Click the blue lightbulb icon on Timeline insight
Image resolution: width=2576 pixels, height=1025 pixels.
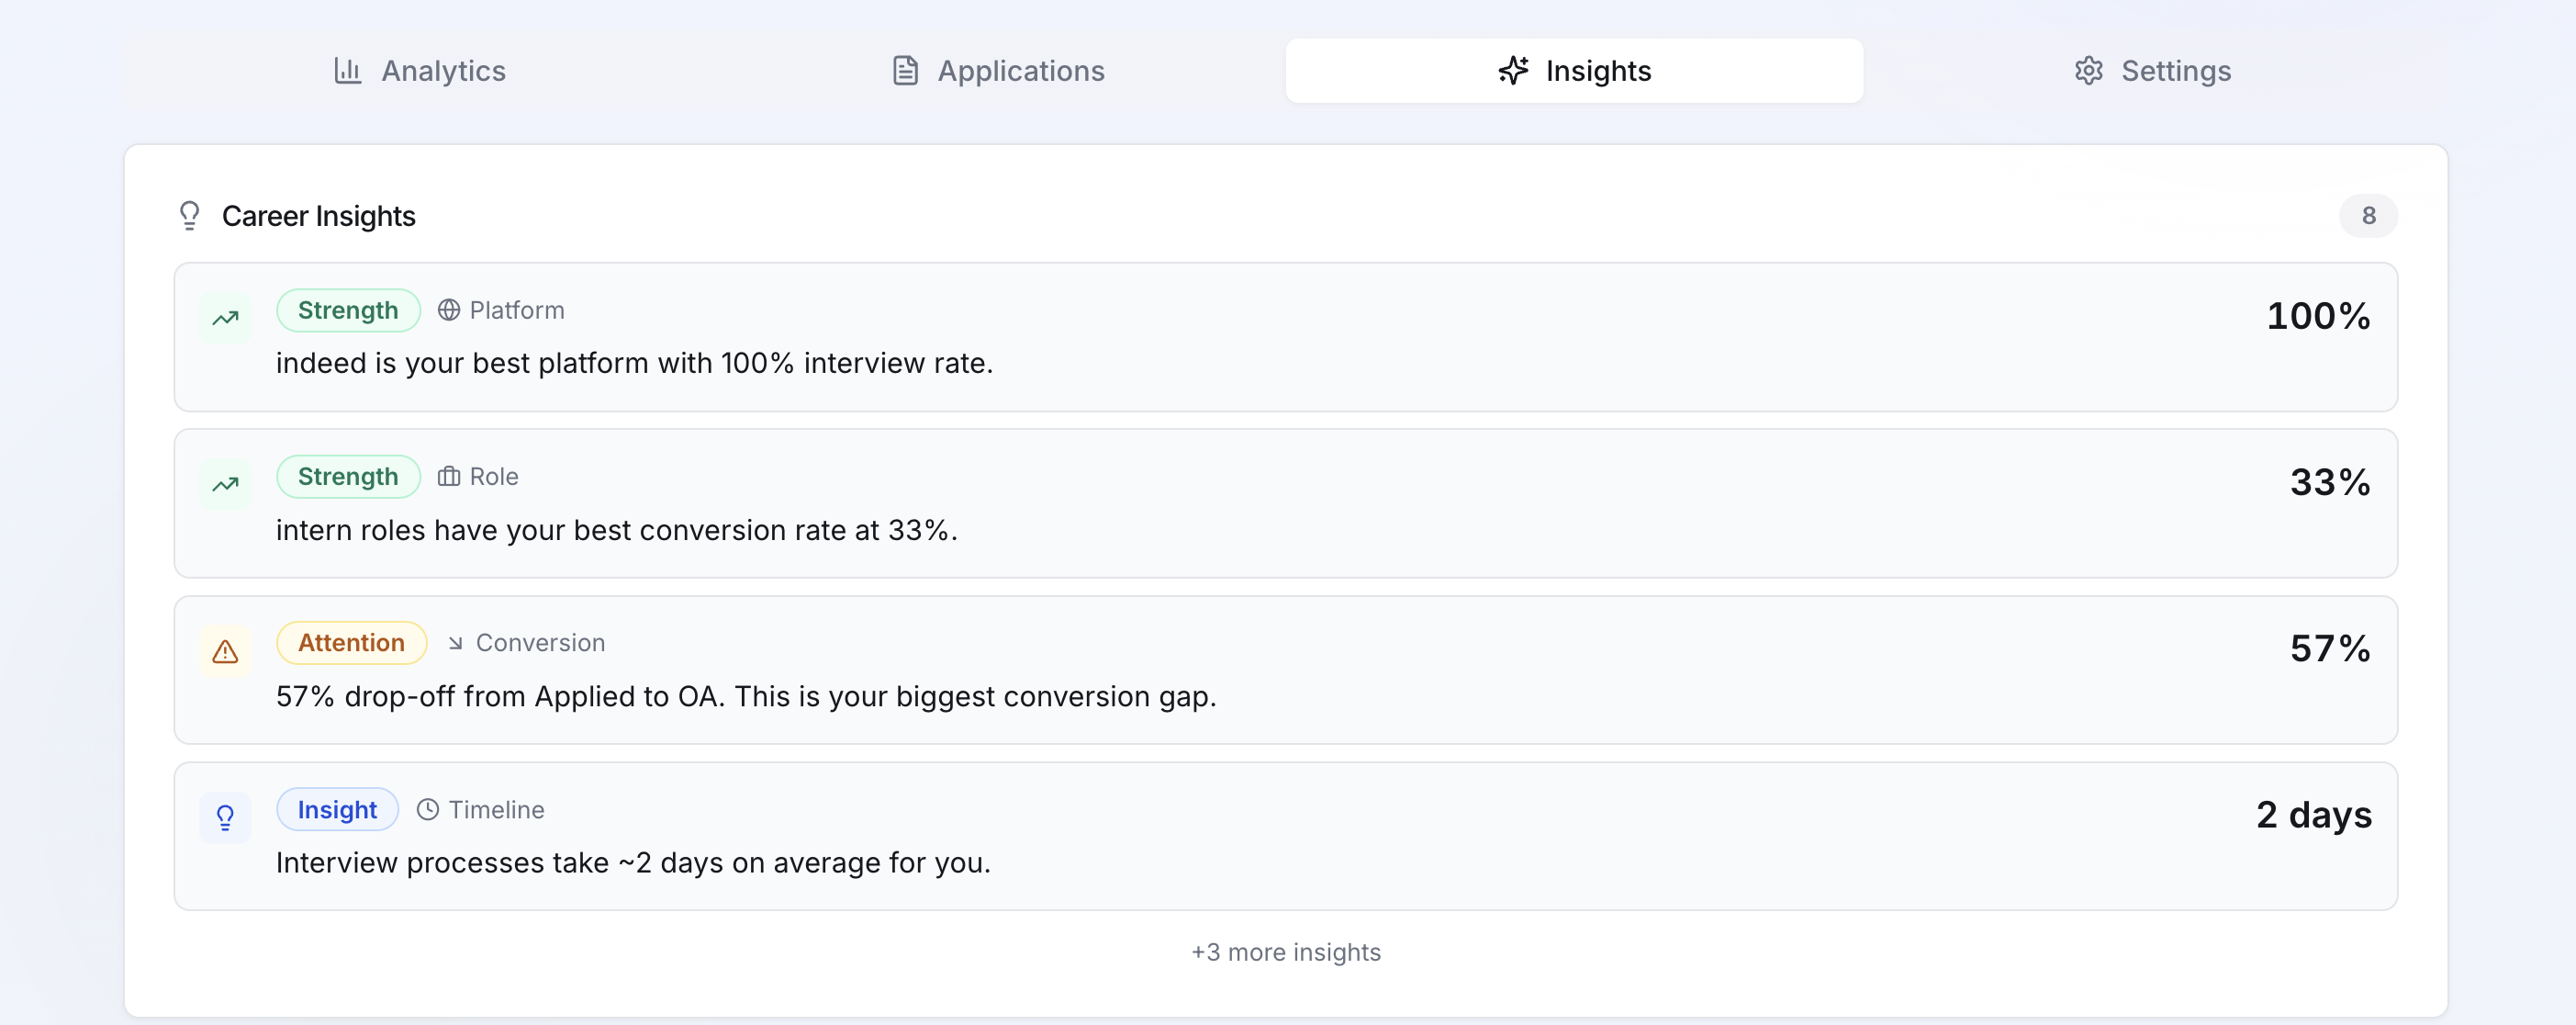click(x=225, y=817)
